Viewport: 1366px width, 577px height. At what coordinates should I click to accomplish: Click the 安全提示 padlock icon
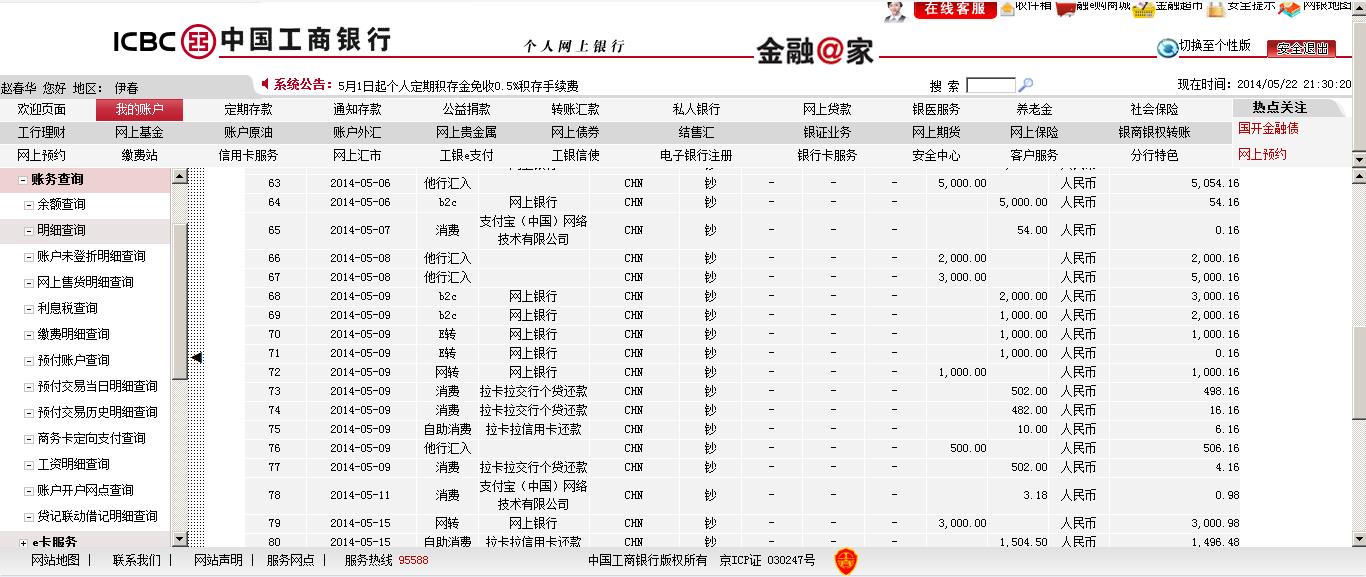click(1215, 9)
